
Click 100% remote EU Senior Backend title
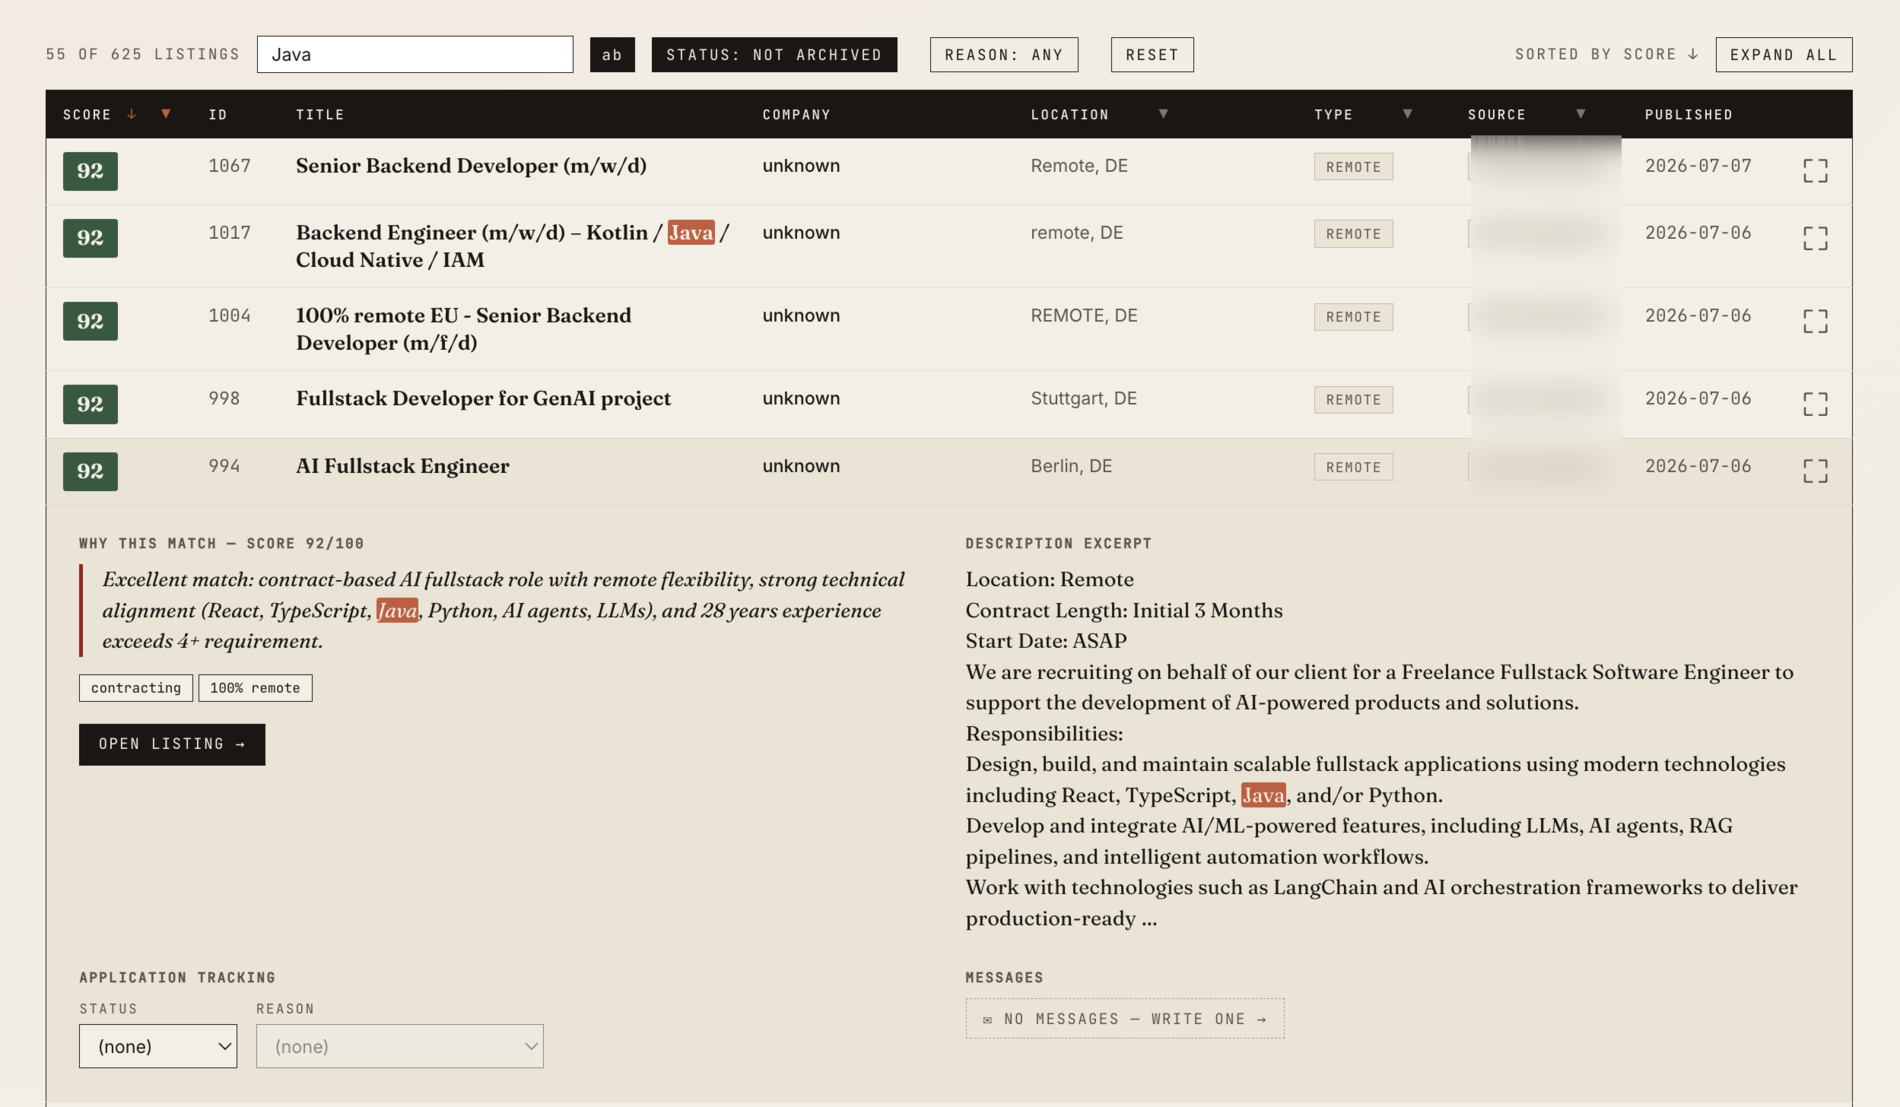(x=464, y=329)
